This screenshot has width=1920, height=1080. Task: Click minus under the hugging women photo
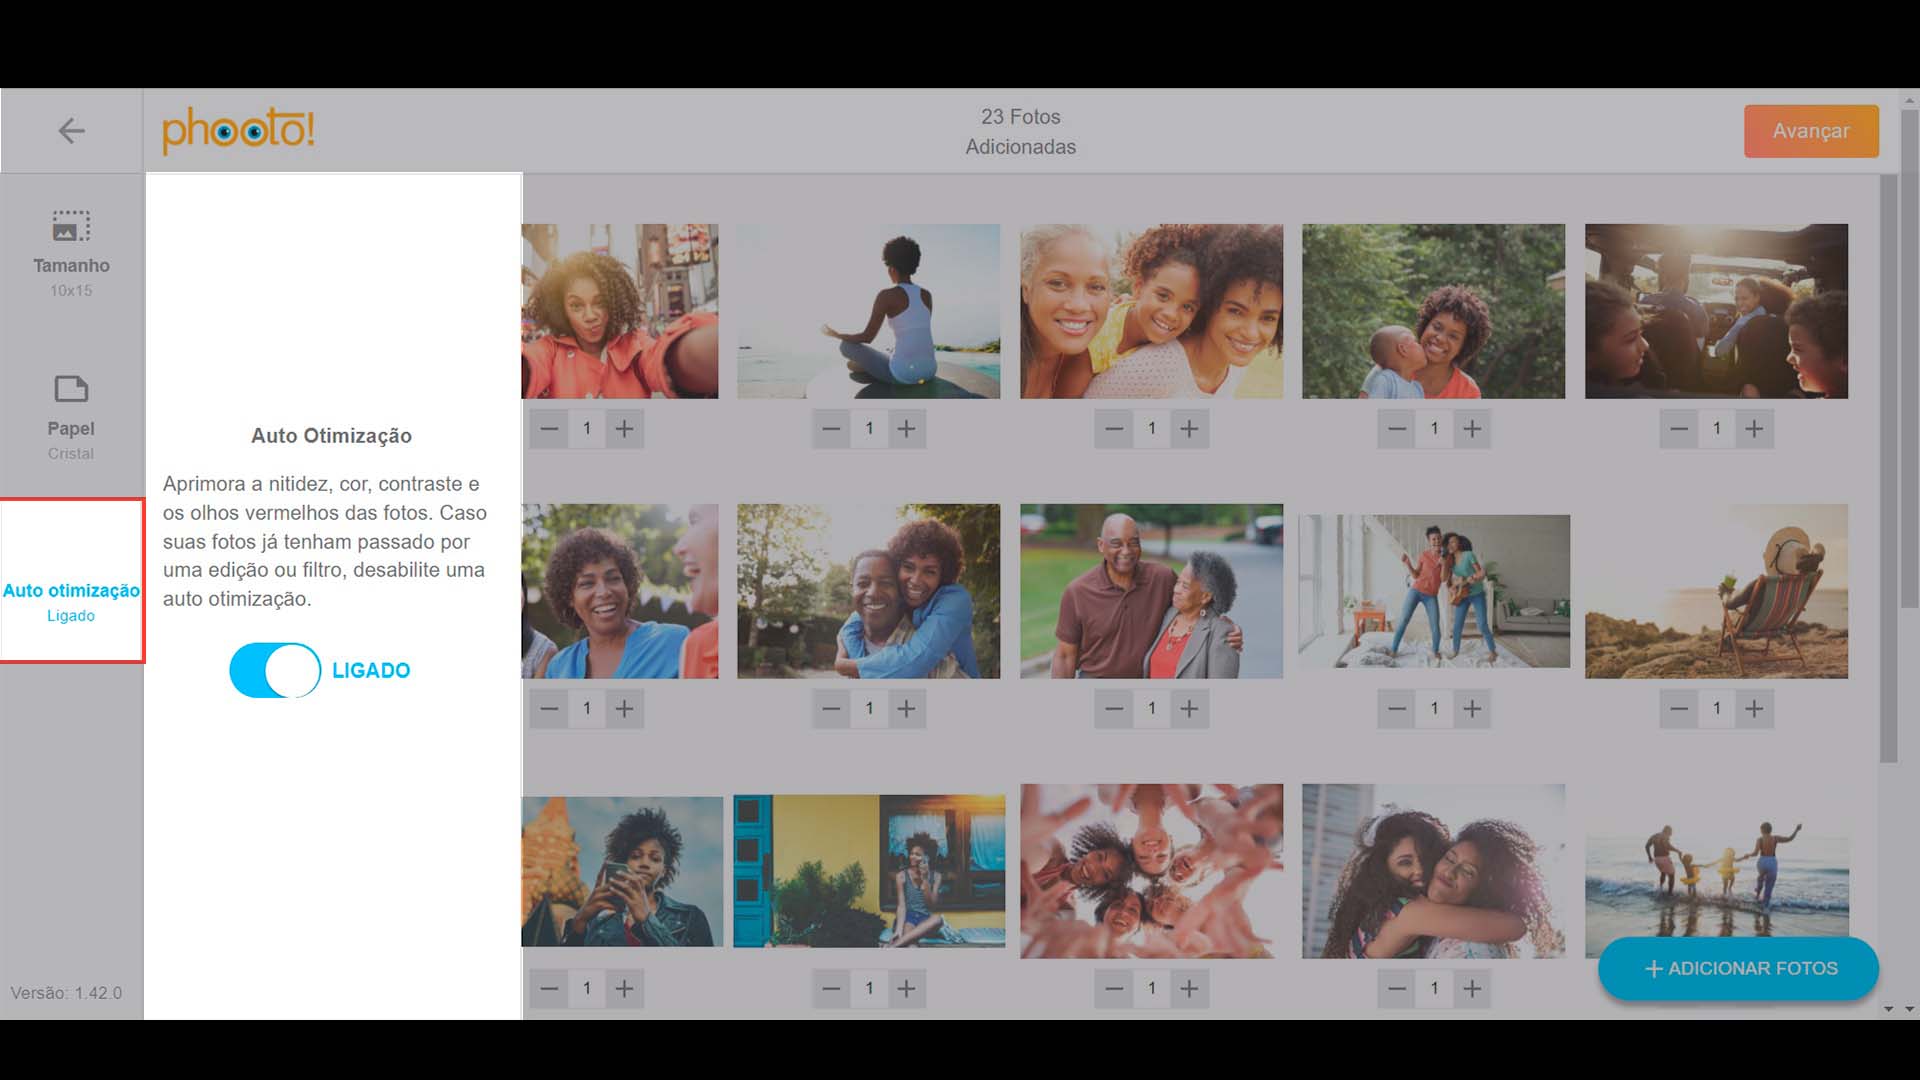tap(1397, 989)
